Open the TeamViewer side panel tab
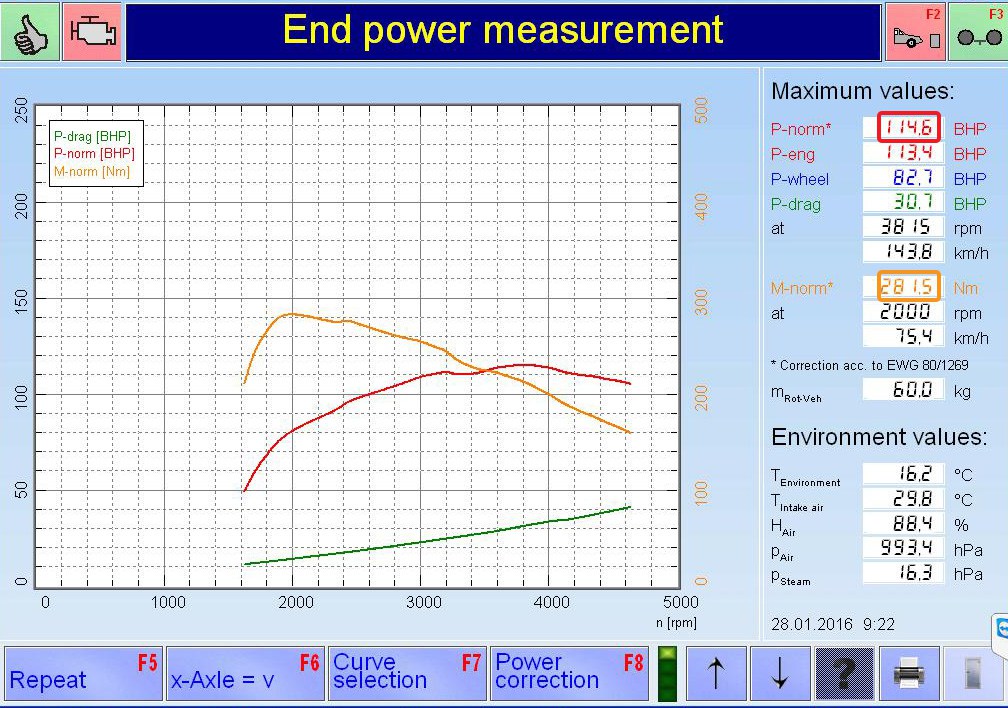 coord(1000,634)
